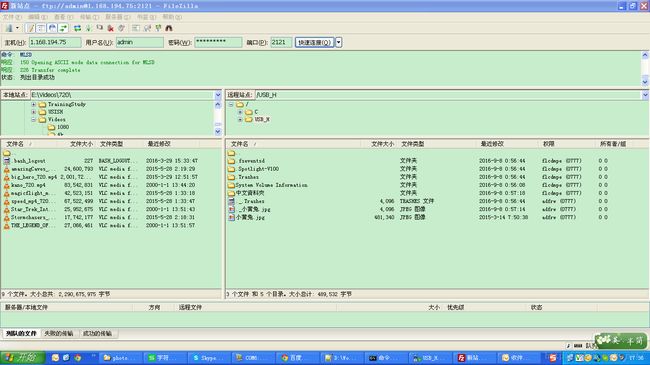Open the 书签 (Bookmarks) menu
The width and height of the screenshot is (650, 365).
pyautogui.click(x=146, y=17)
